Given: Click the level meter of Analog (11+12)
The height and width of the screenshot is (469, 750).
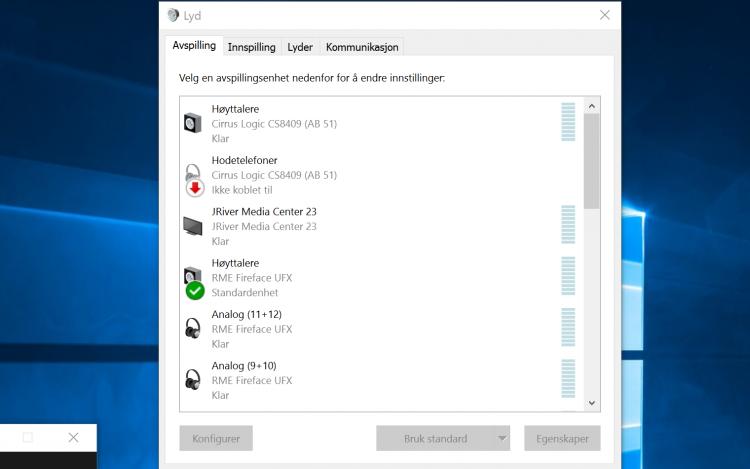Looking at the screenshot, I should (568, 327).
